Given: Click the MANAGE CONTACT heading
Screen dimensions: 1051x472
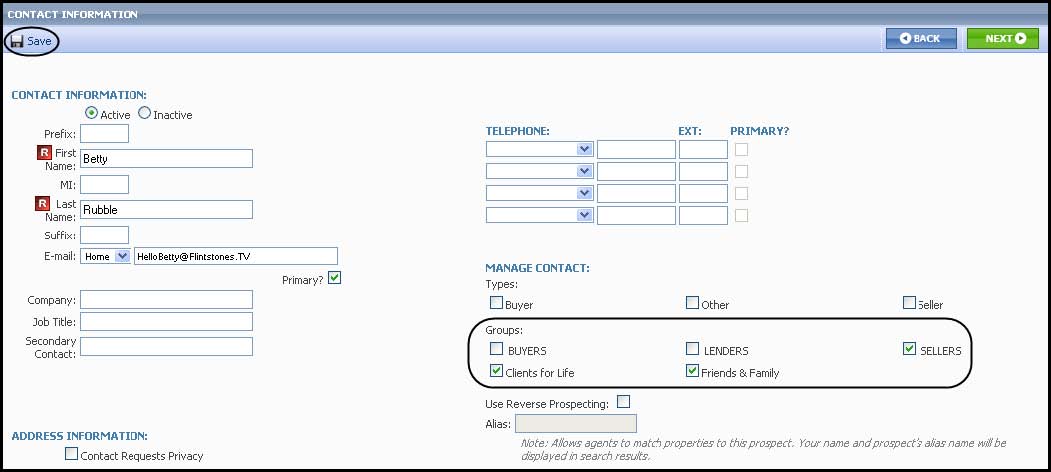Looking at the screenshot, I should (x=538, y=268).
